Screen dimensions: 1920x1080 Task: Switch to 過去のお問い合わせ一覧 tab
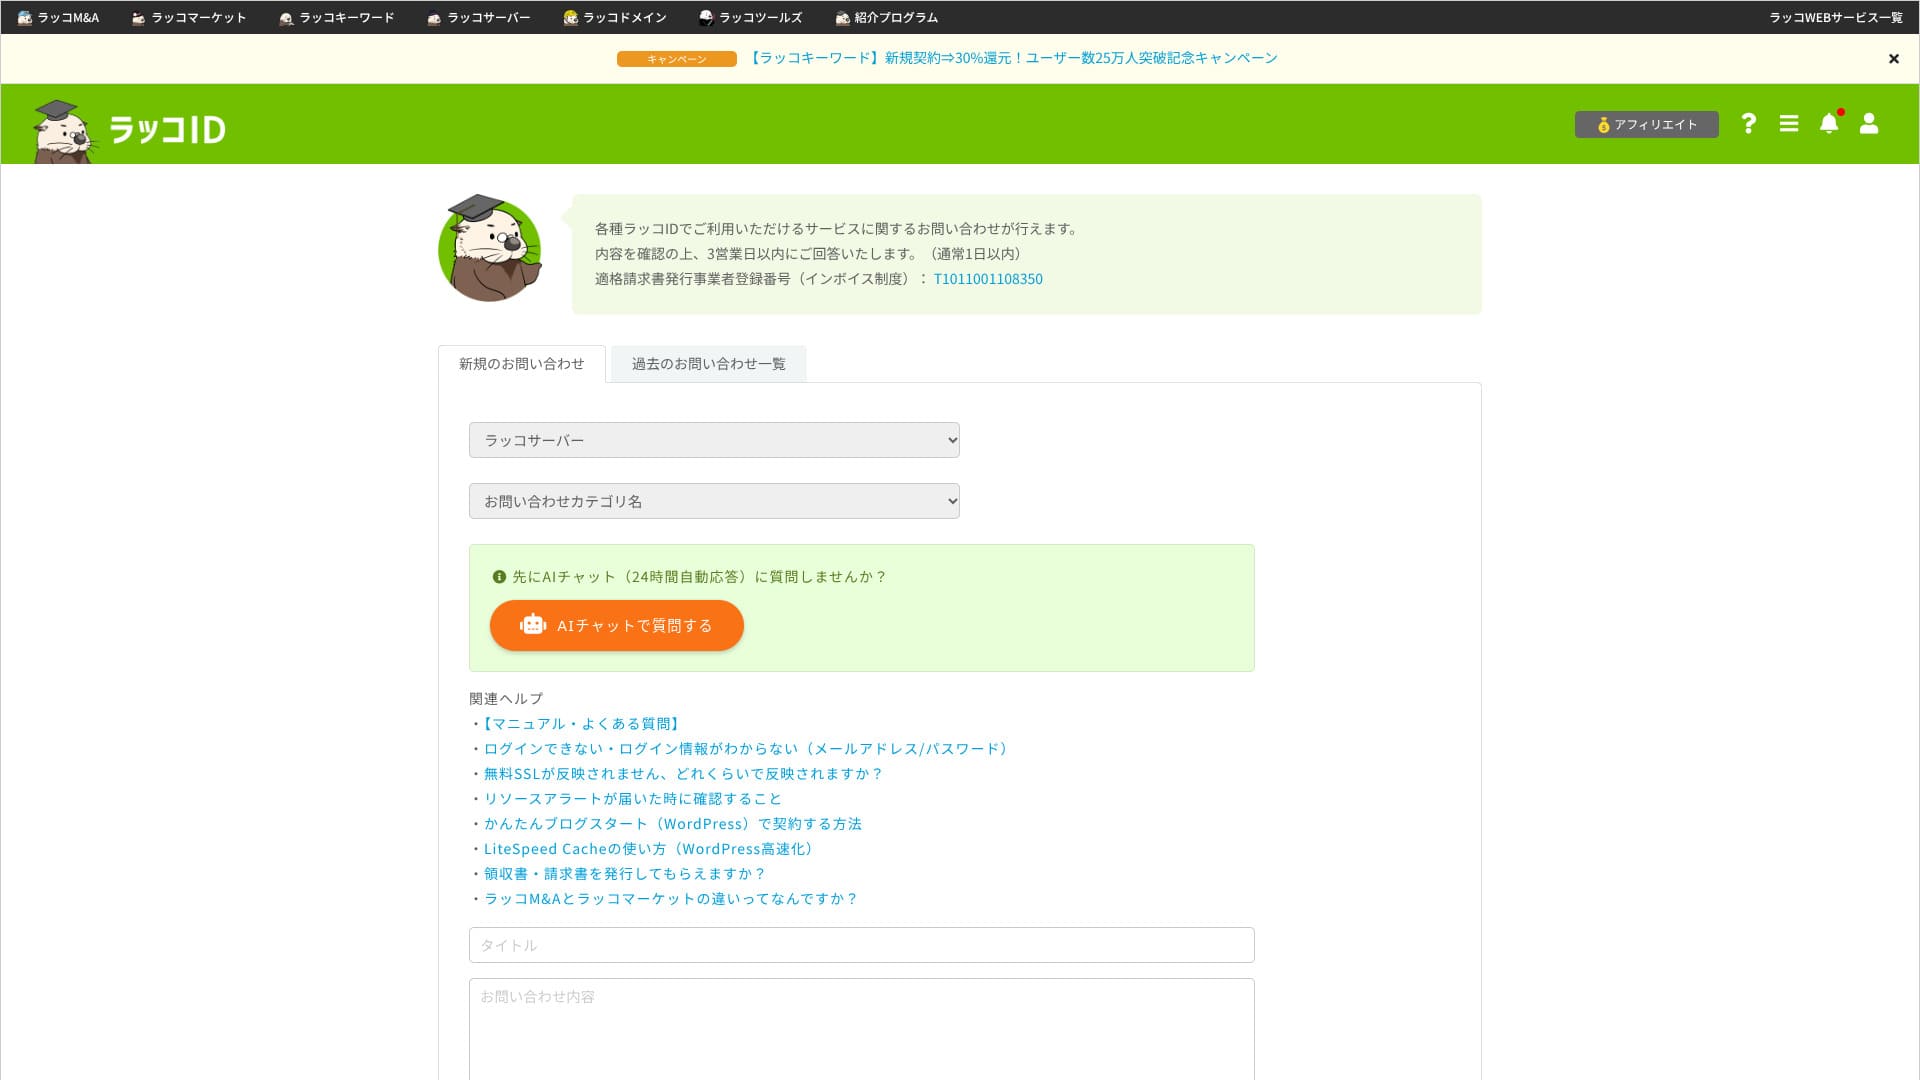pos(708,364)
